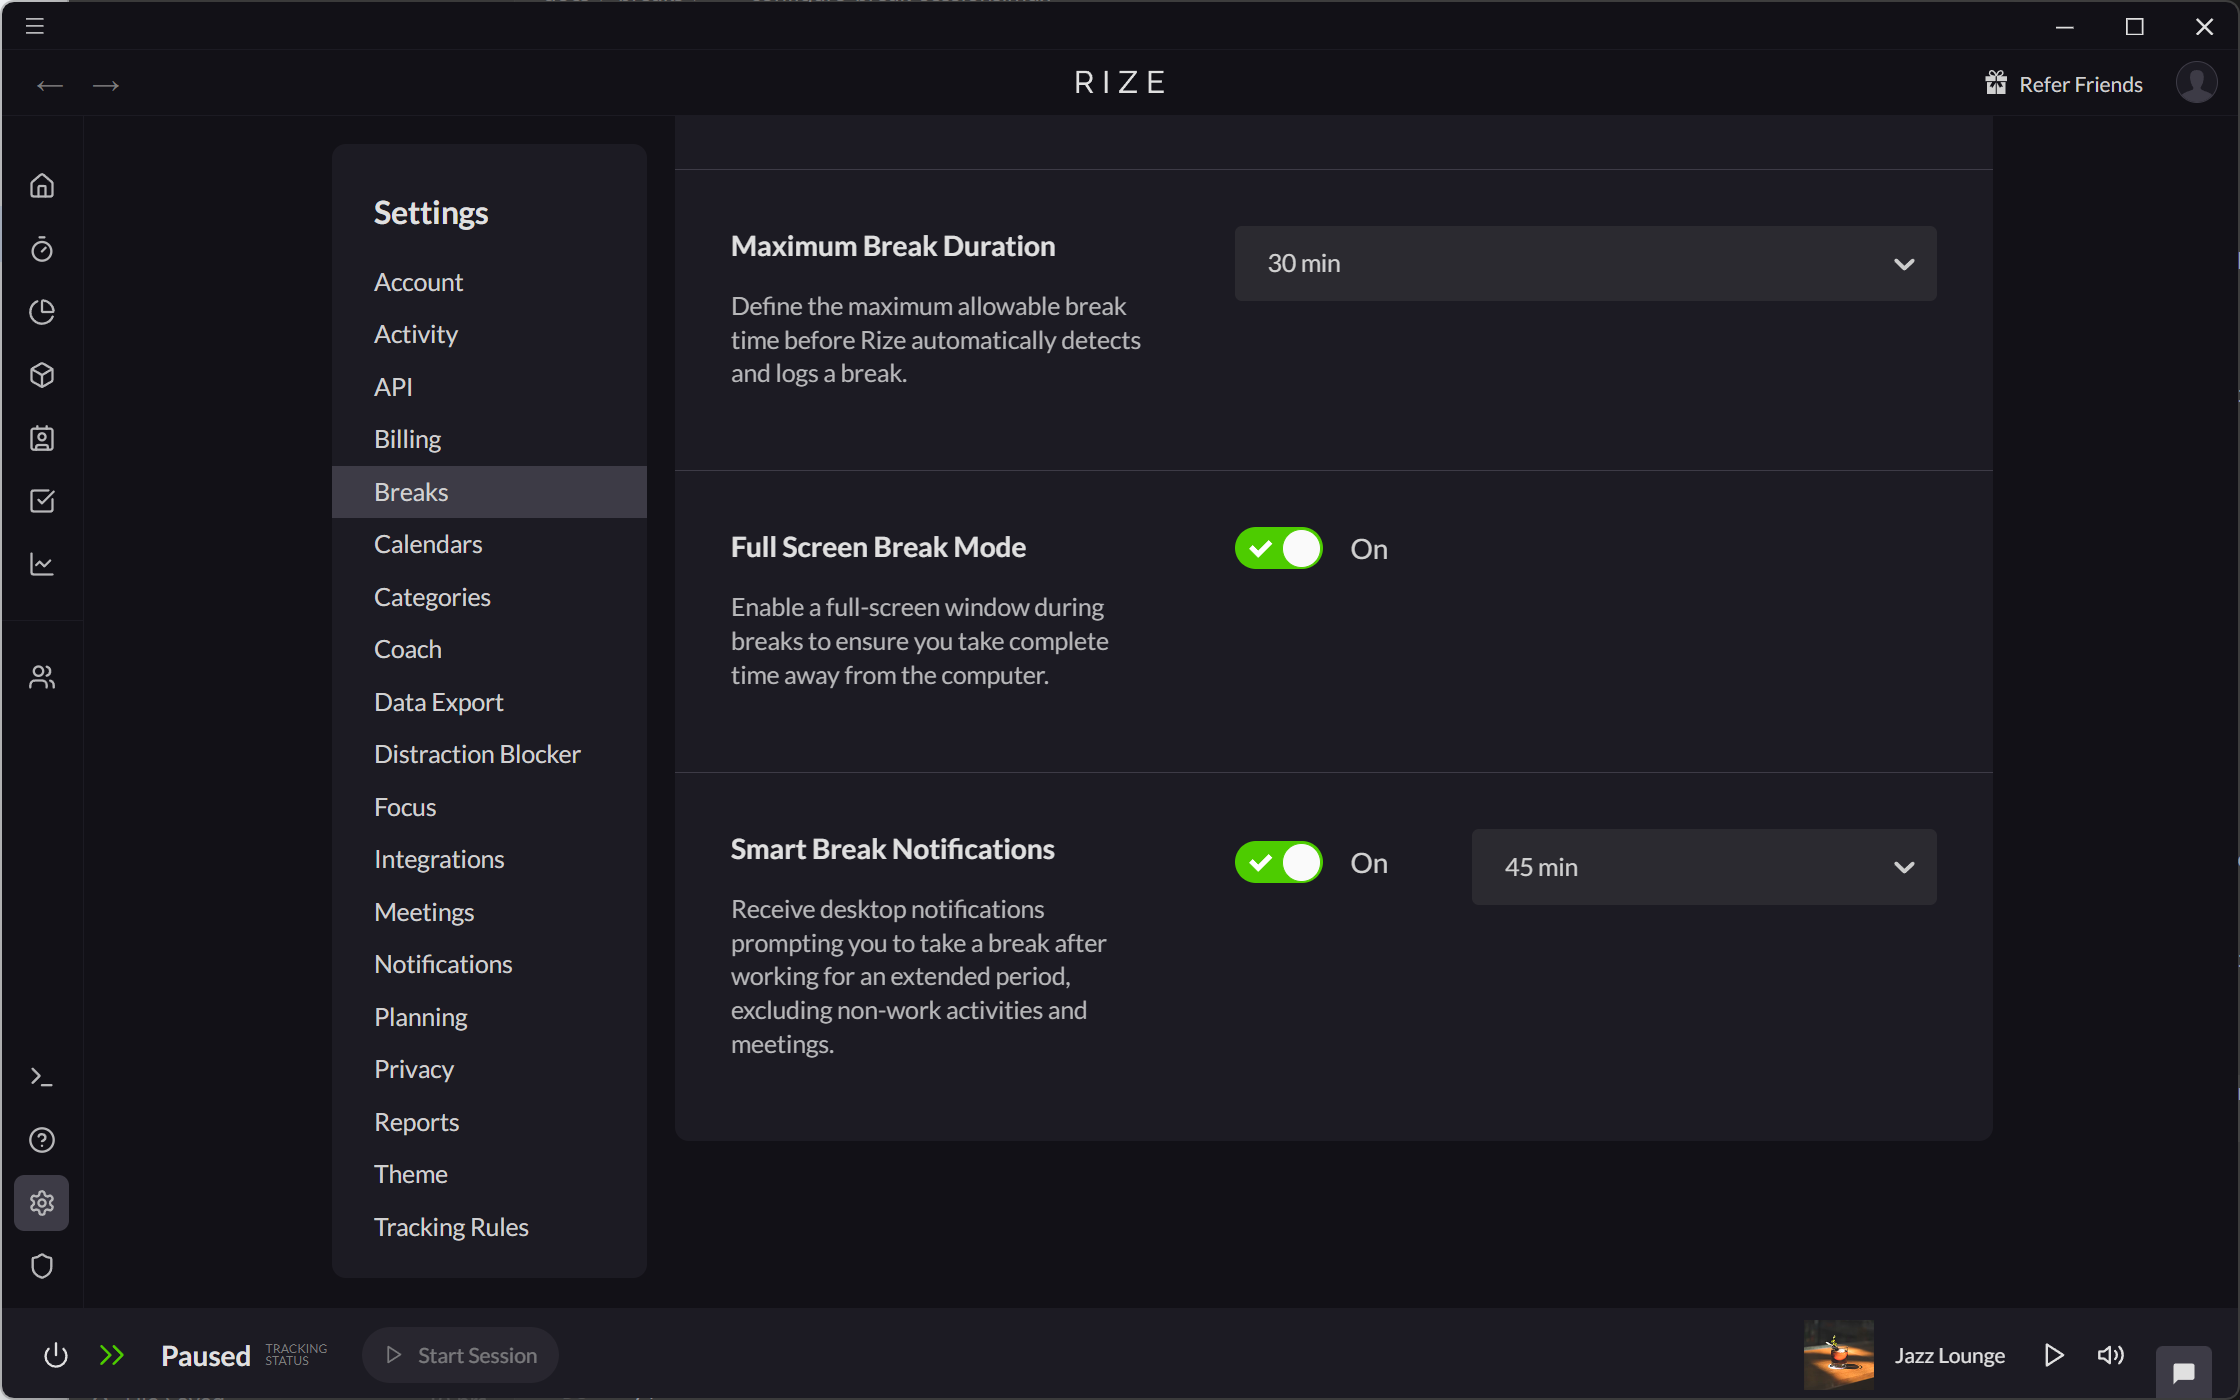Open the analytics line chart icon
Image resolution: width=2240 pixels, height=1400 pixels.
pyautogui.click(x=42, y=564)
